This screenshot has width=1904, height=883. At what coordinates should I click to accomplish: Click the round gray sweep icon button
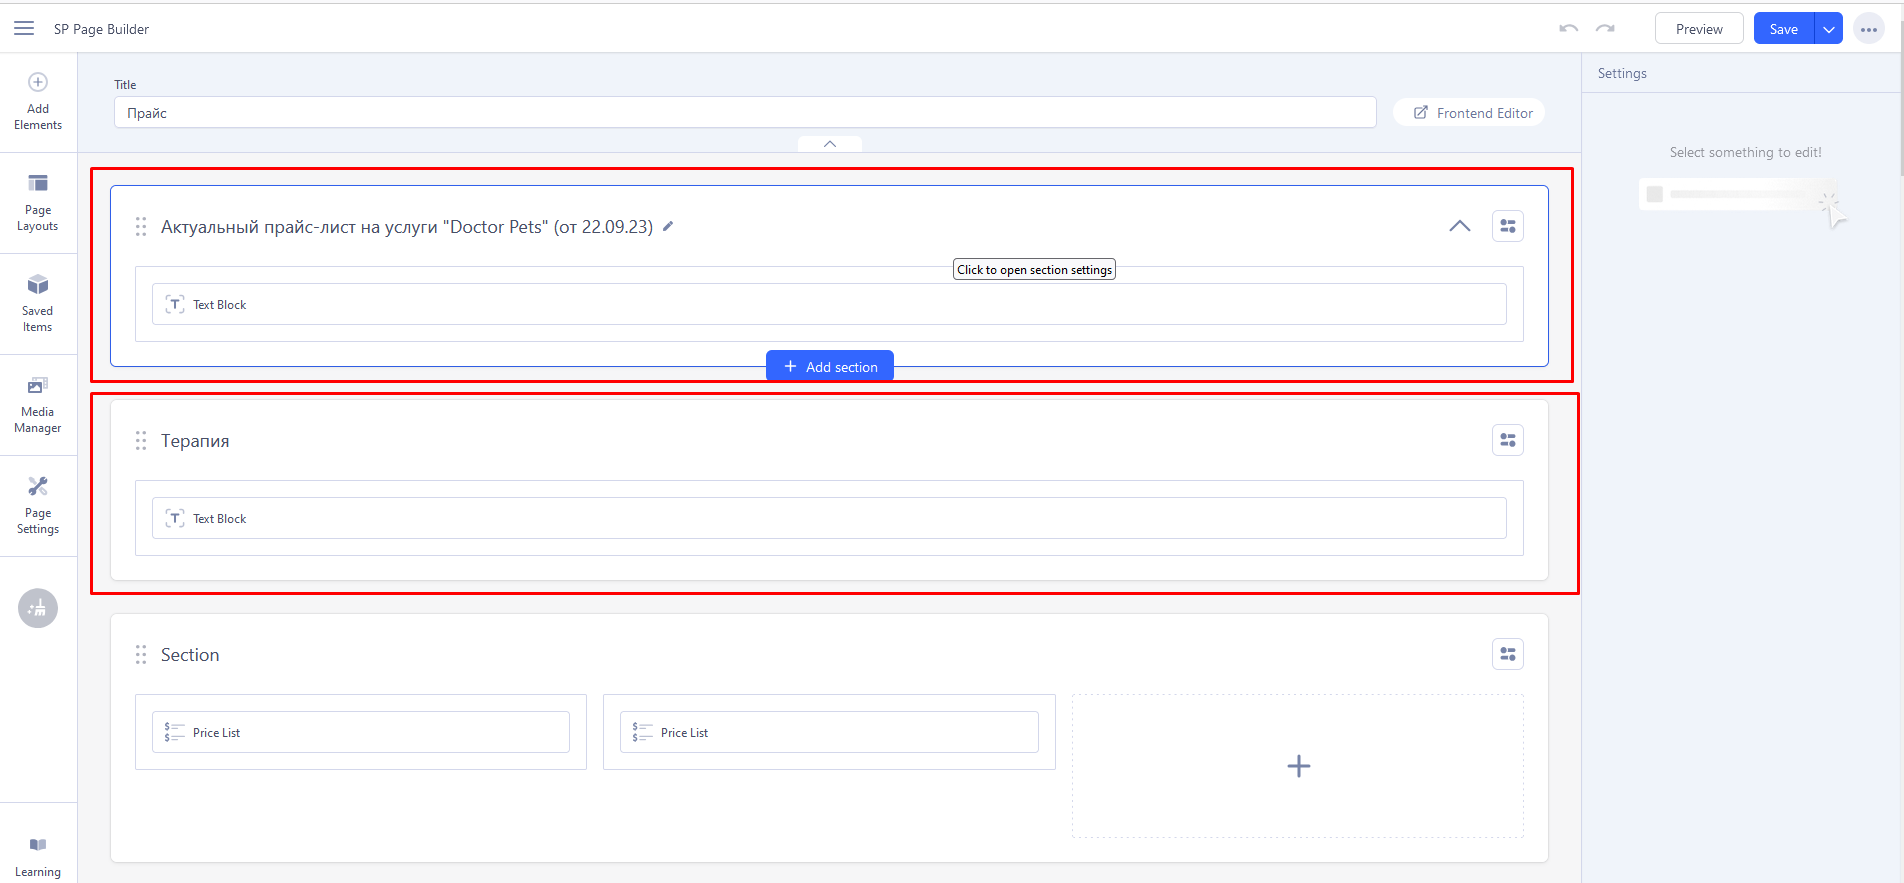pos(38,608)
